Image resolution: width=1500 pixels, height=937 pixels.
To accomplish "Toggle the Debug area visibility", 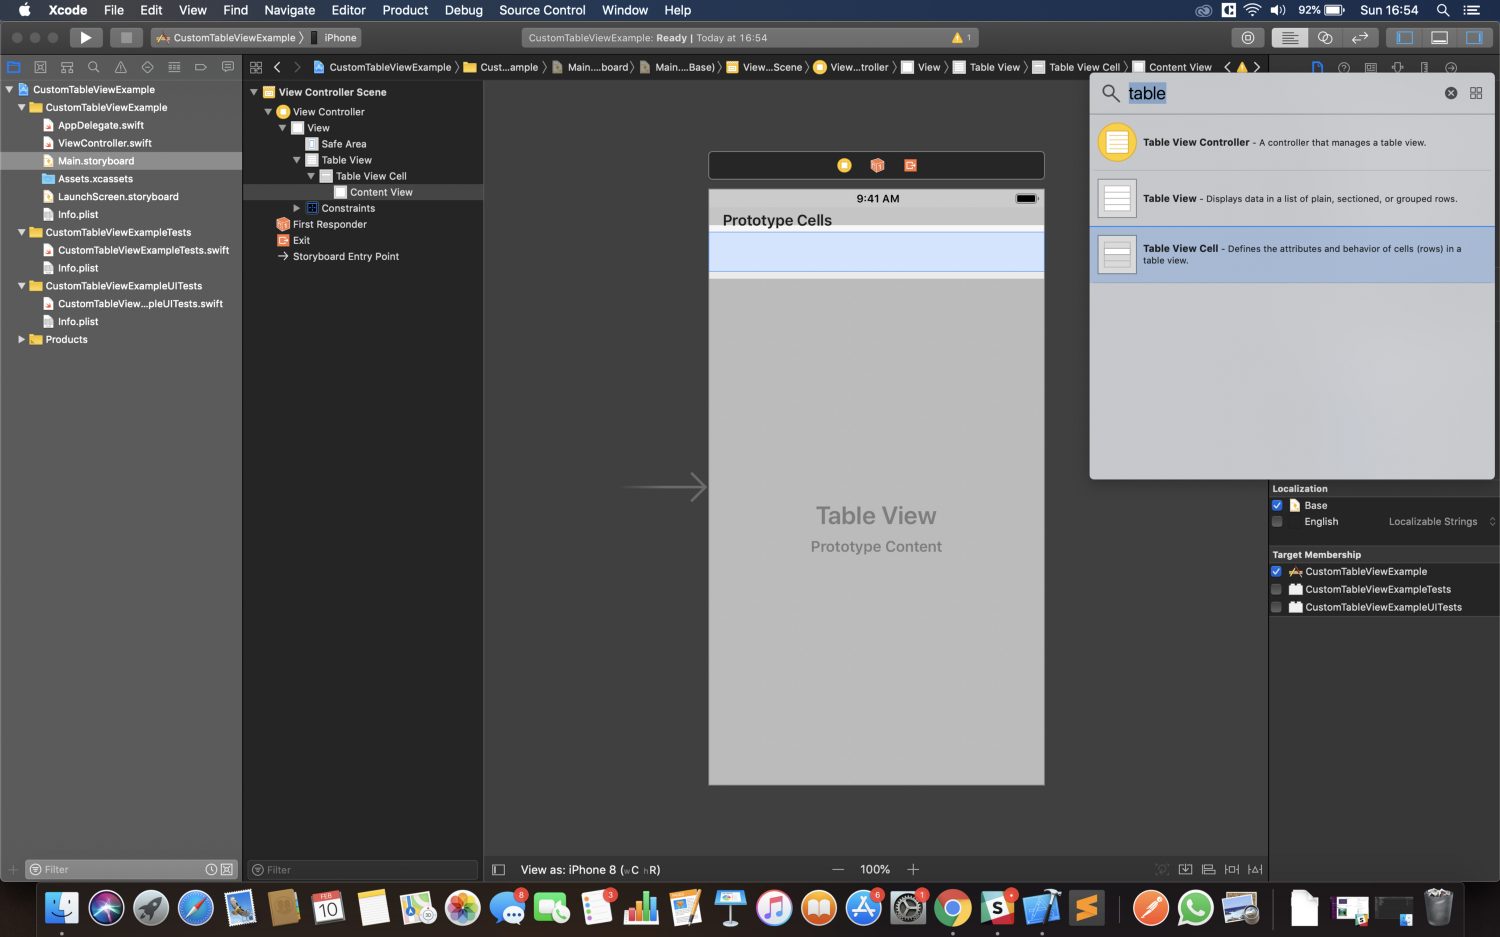I will pos(1440,38).
